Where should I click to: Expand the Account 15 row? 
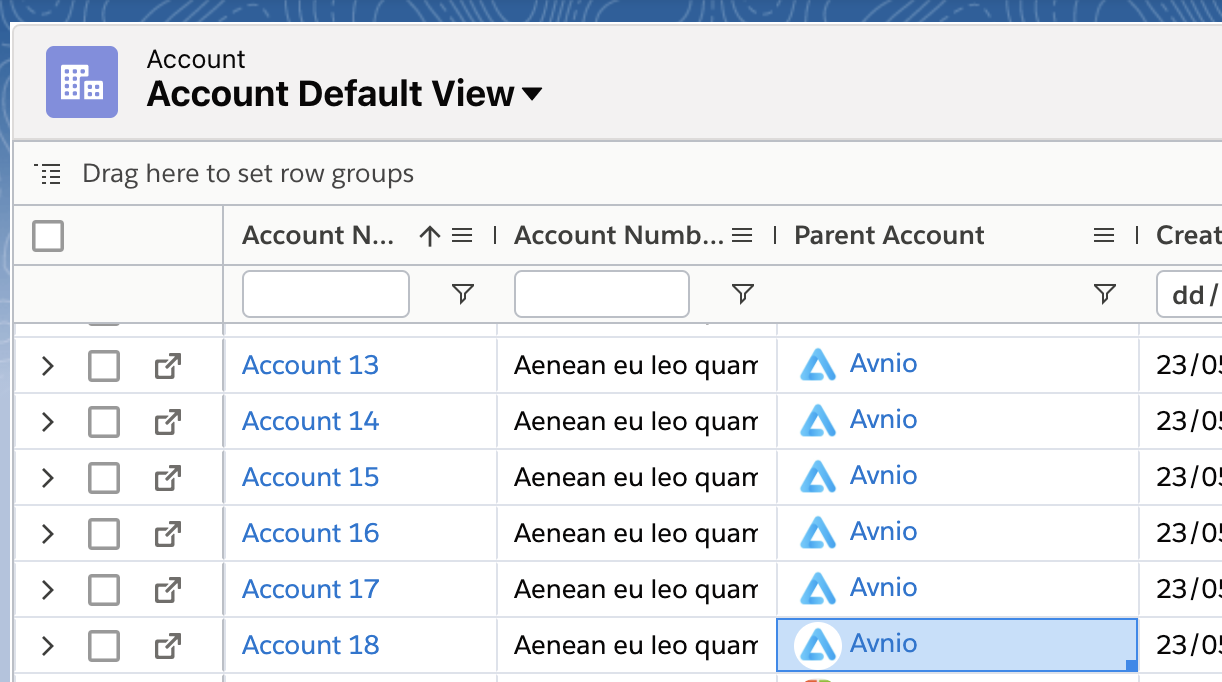(x=47, y=478)
